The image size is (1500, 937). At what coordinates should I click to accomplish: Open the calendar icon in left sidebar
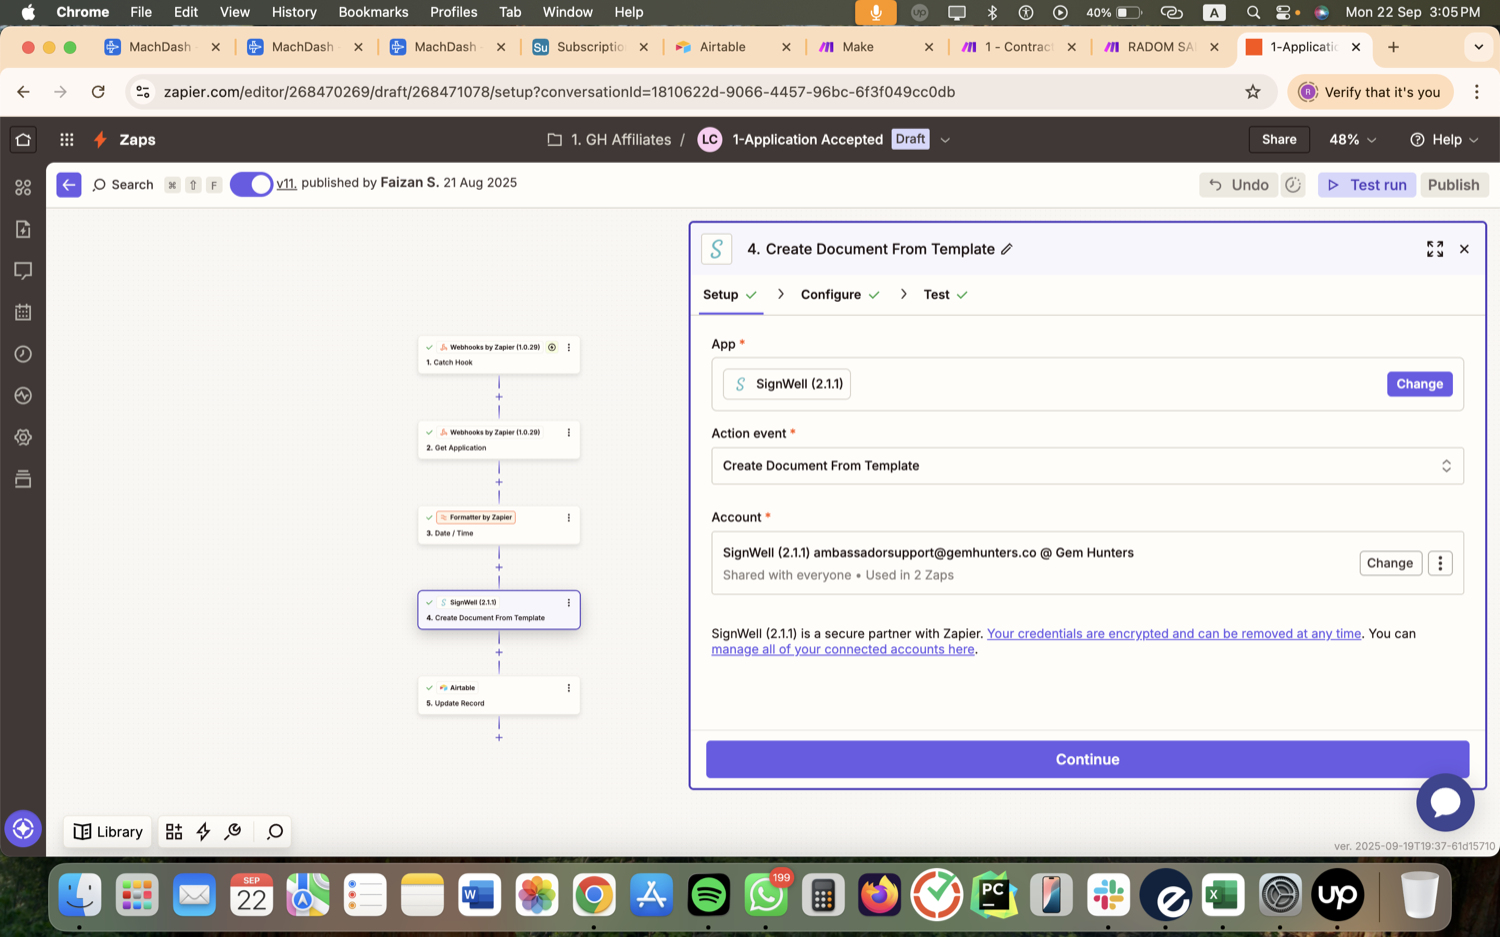(x=23, y=312)
